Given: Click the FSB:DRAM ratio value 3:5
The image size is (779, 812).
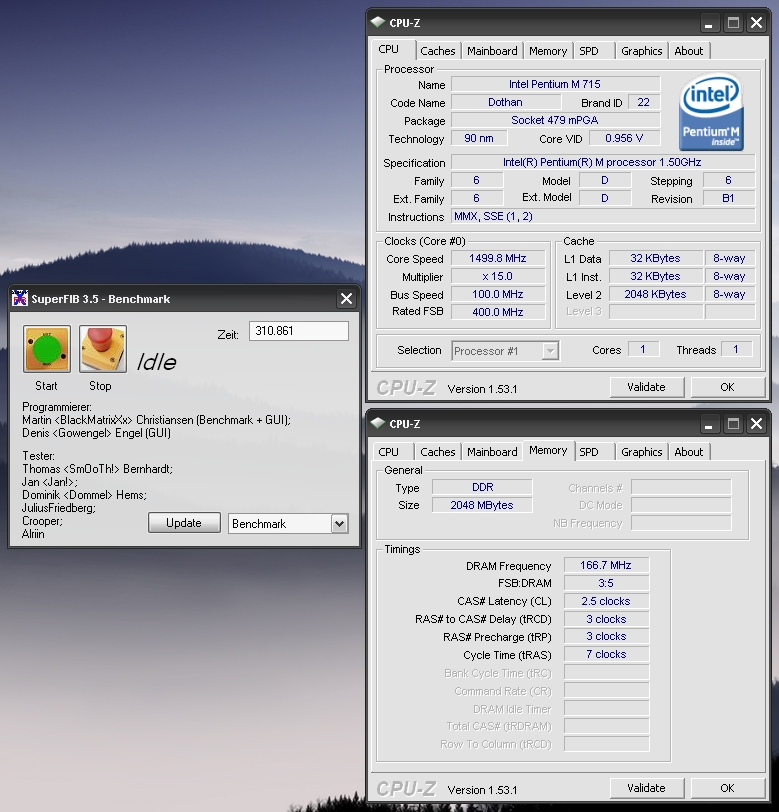Looking at the screenshot, I should pos(606,583).
